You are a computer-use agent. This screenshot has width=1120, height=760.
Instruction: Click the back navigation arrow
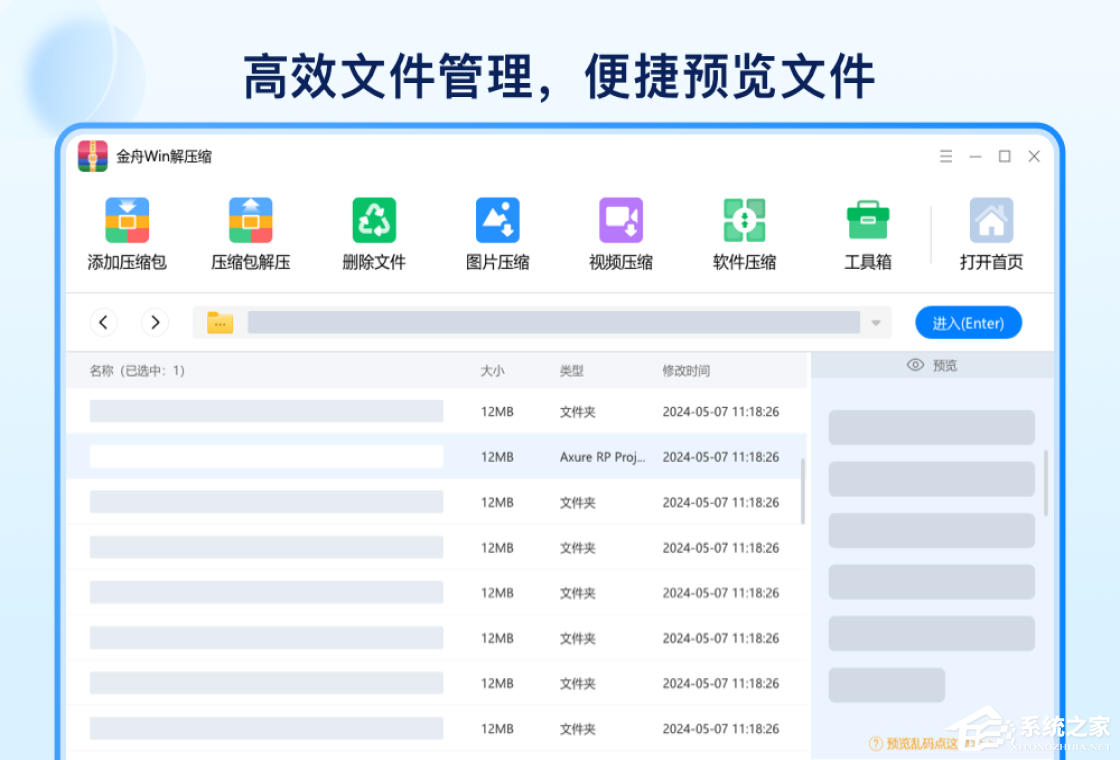(x=104, y=322)
